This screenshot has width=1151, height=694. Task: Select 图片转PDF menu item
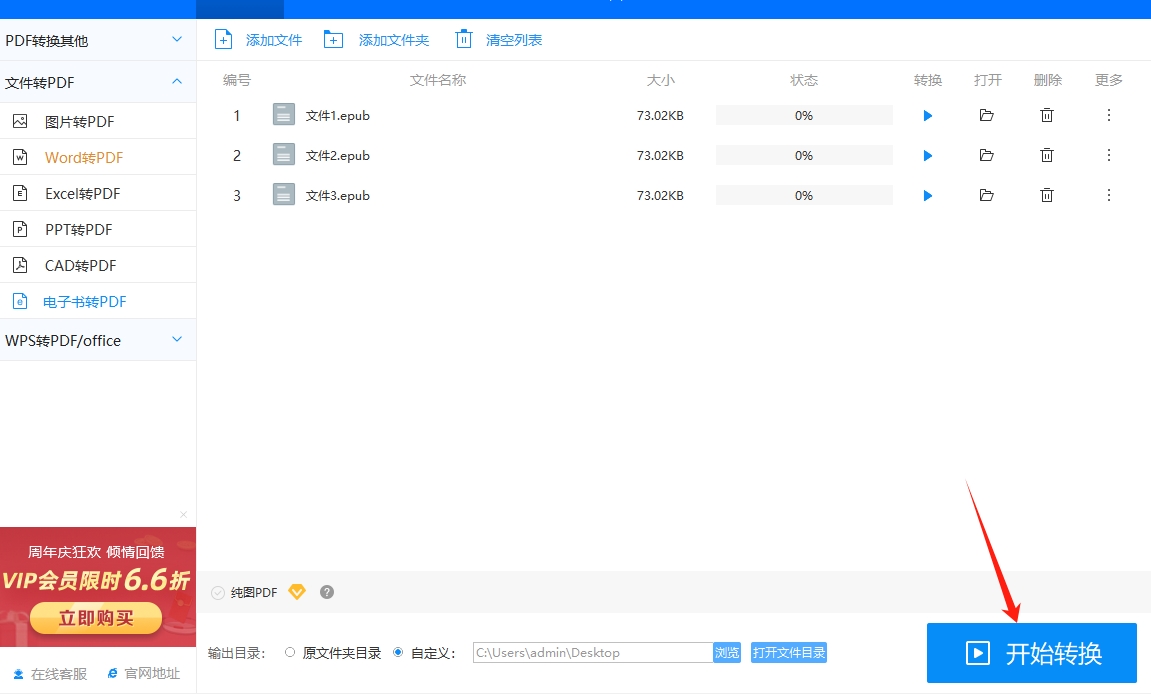click(x=98, y=121)
